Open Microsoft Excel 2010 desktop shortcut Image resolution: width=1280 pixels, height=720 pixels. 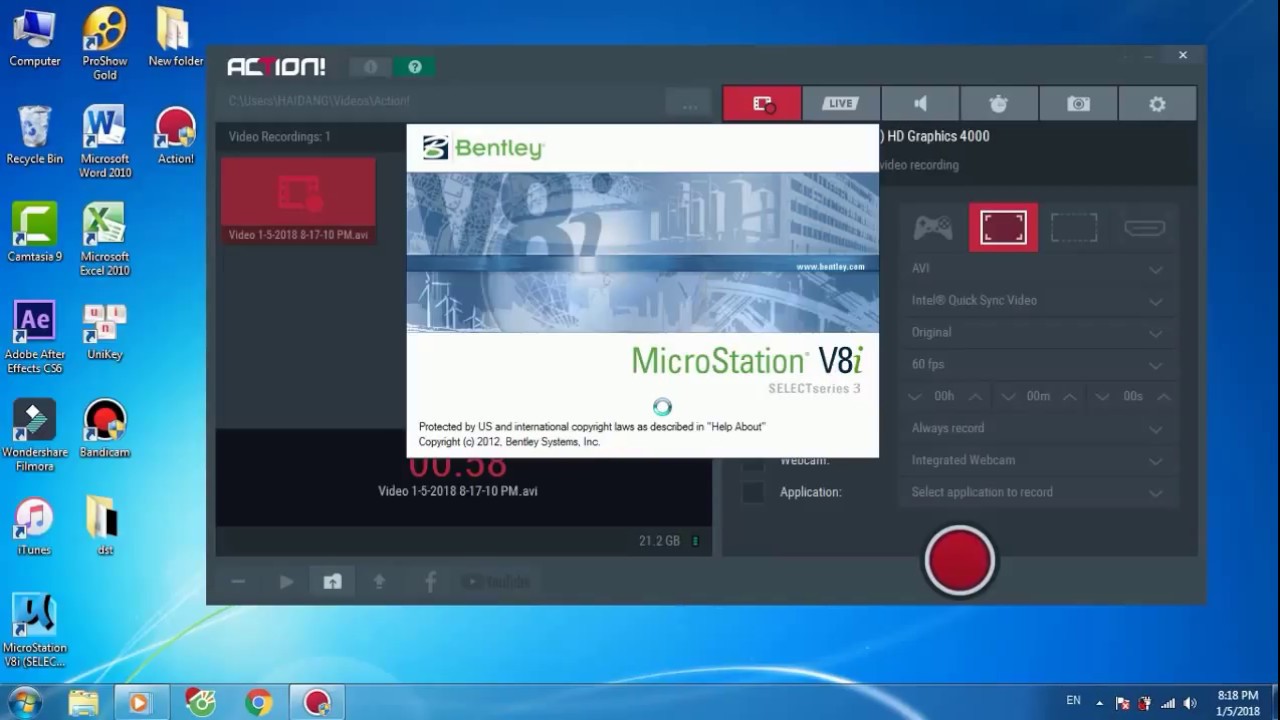(105, 239)
